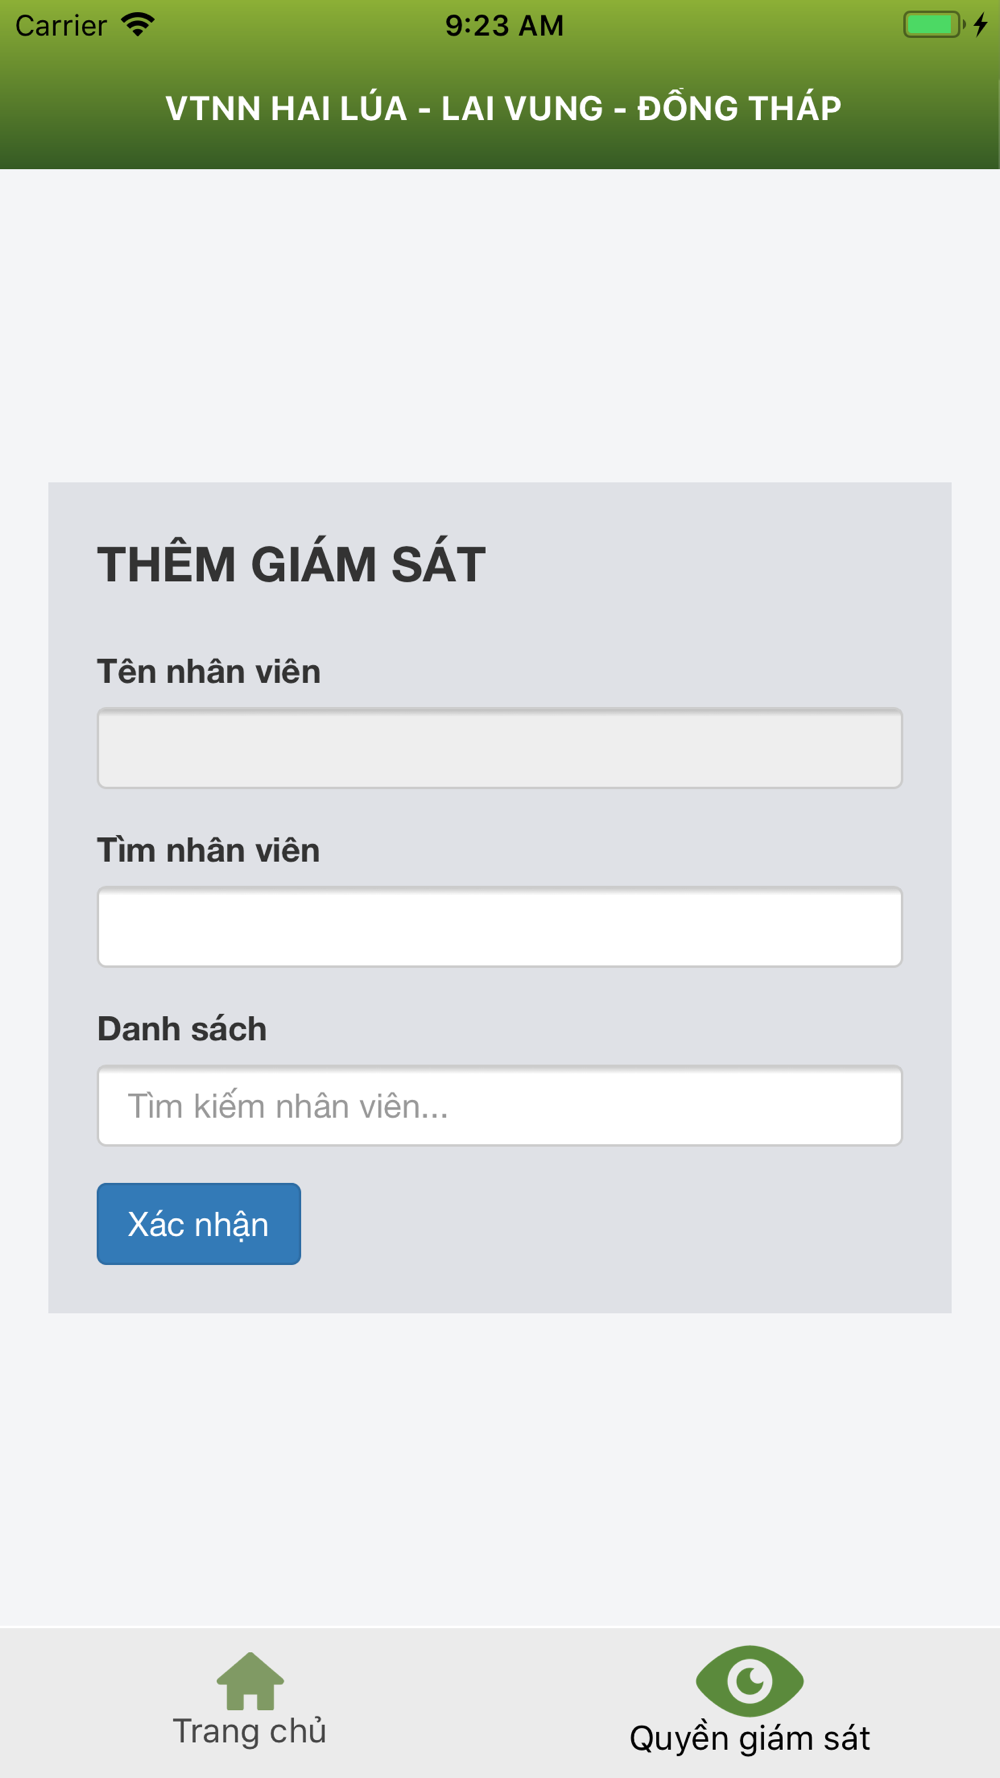Open the Tìm kiếm nhân viên search box
Image resolution: width=1000 pixels, height=1778 pixels.
pos(500,1106)
